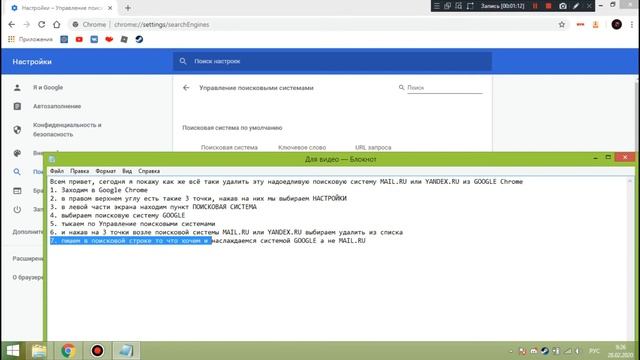640x360 pixels.
Task: Click the Chrome address bar URL
Action: point(162,24)
